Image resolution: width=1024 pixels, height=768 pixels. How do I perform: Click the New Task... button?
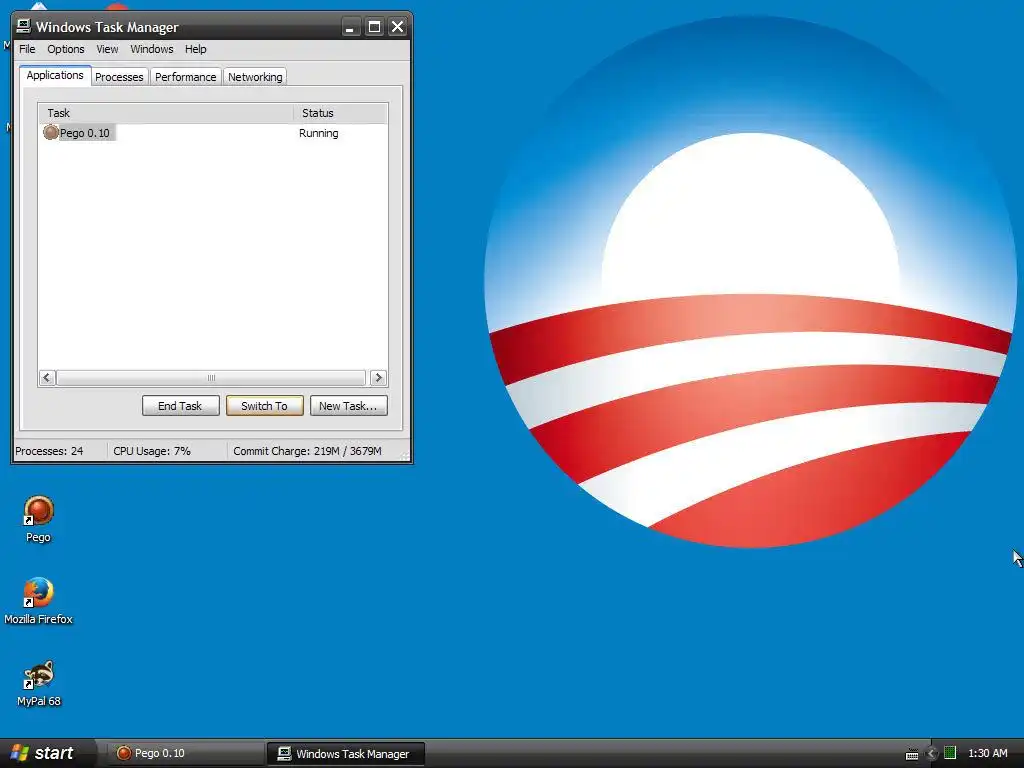click(x=349, y=406)
